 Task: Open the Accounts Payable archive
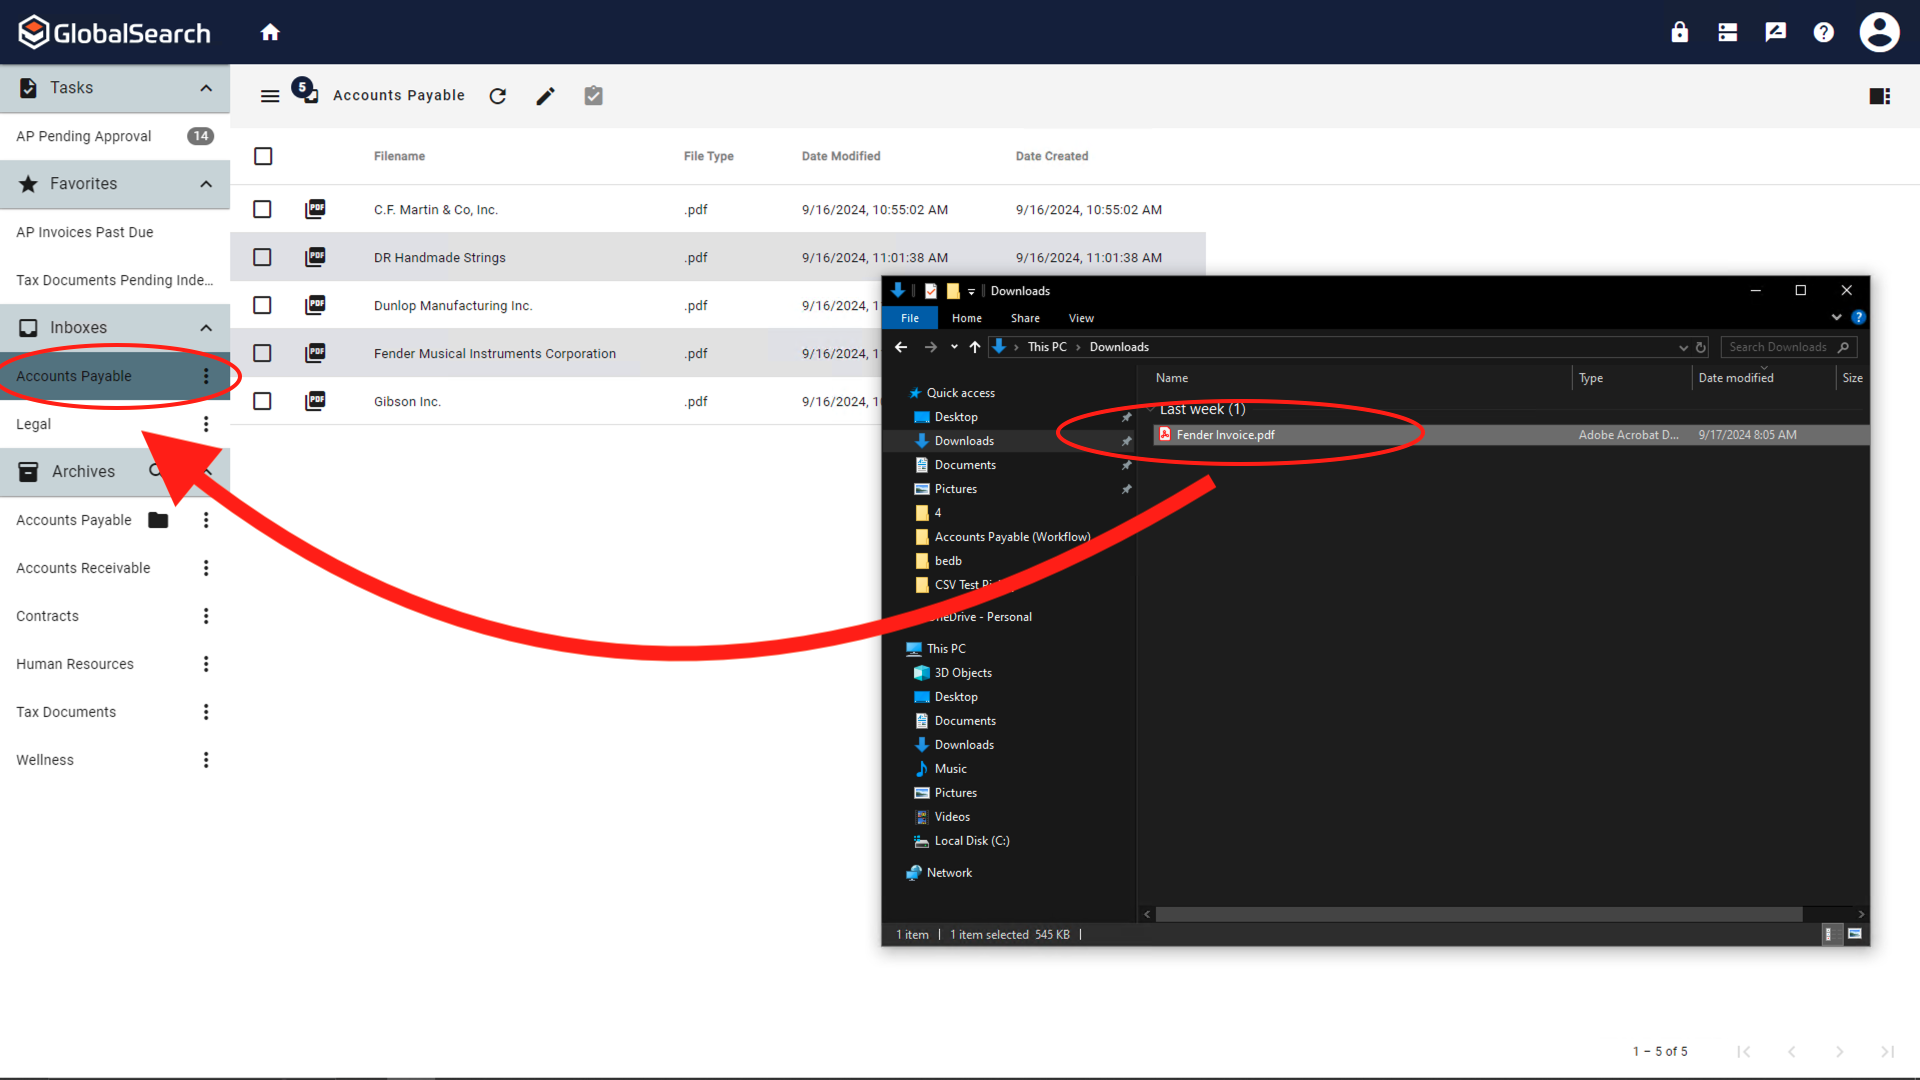(73, 519)
